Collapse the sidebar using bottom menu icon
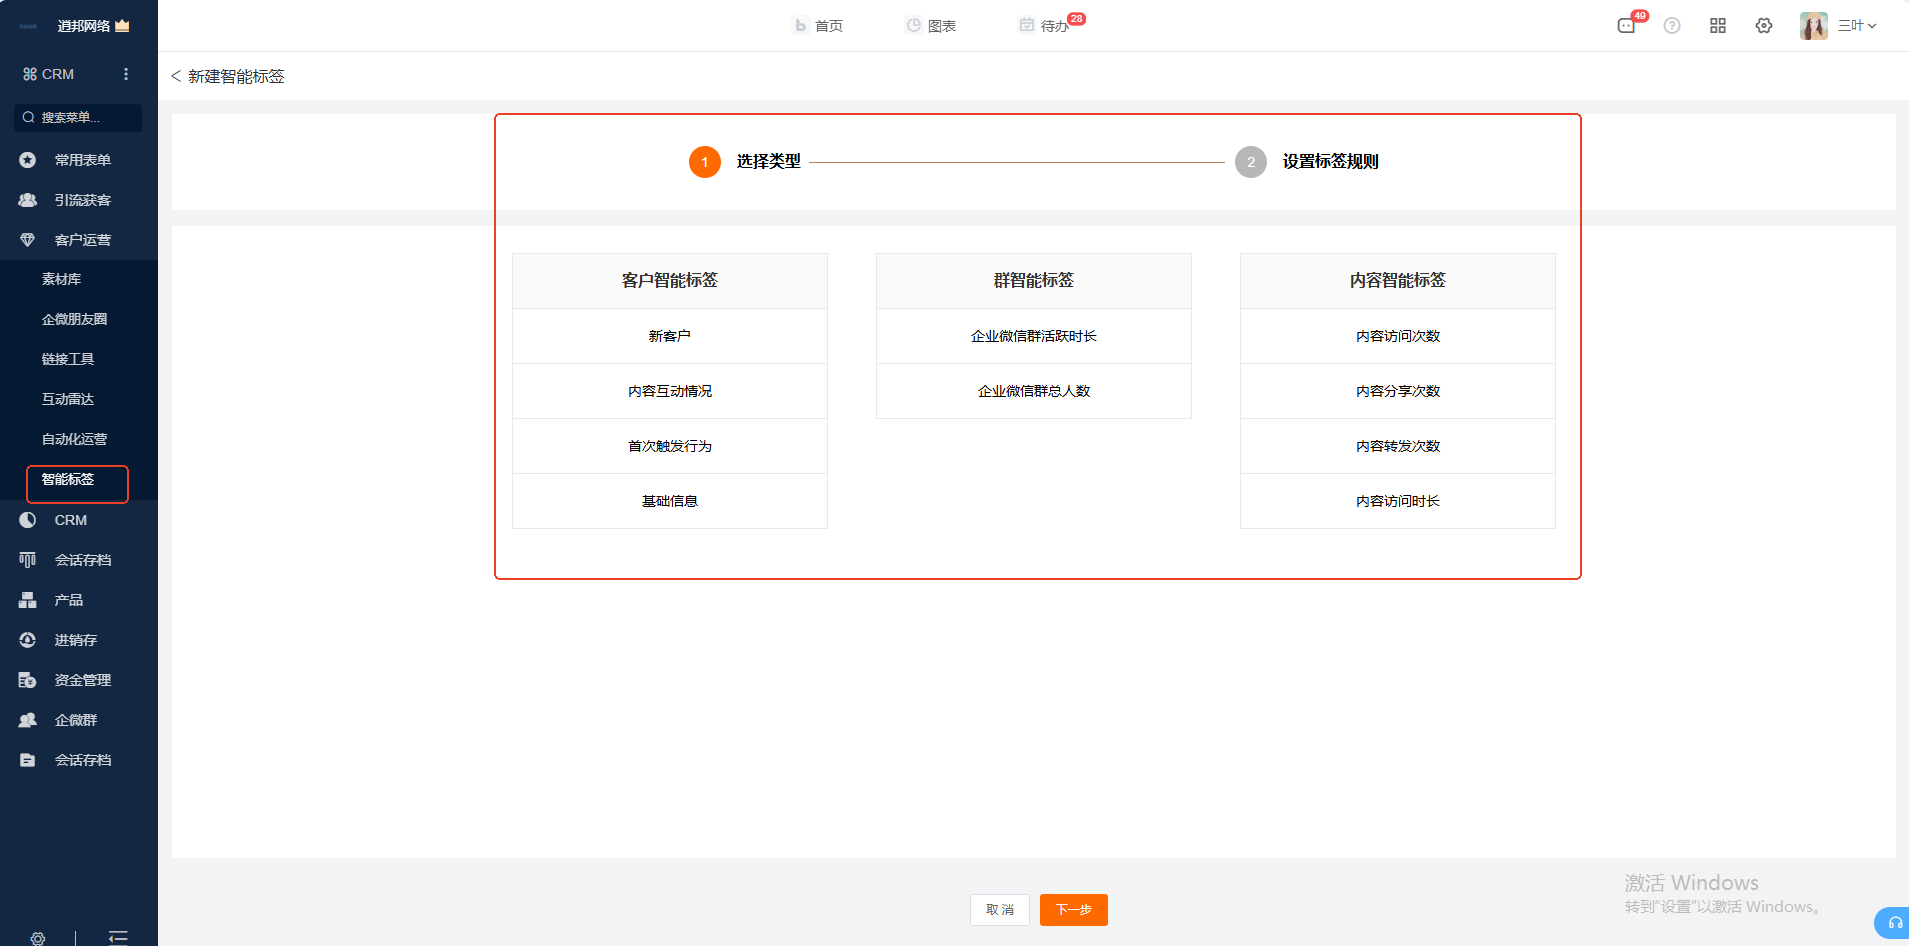Viewport: 1909px width, 946px height. [118, 937]
